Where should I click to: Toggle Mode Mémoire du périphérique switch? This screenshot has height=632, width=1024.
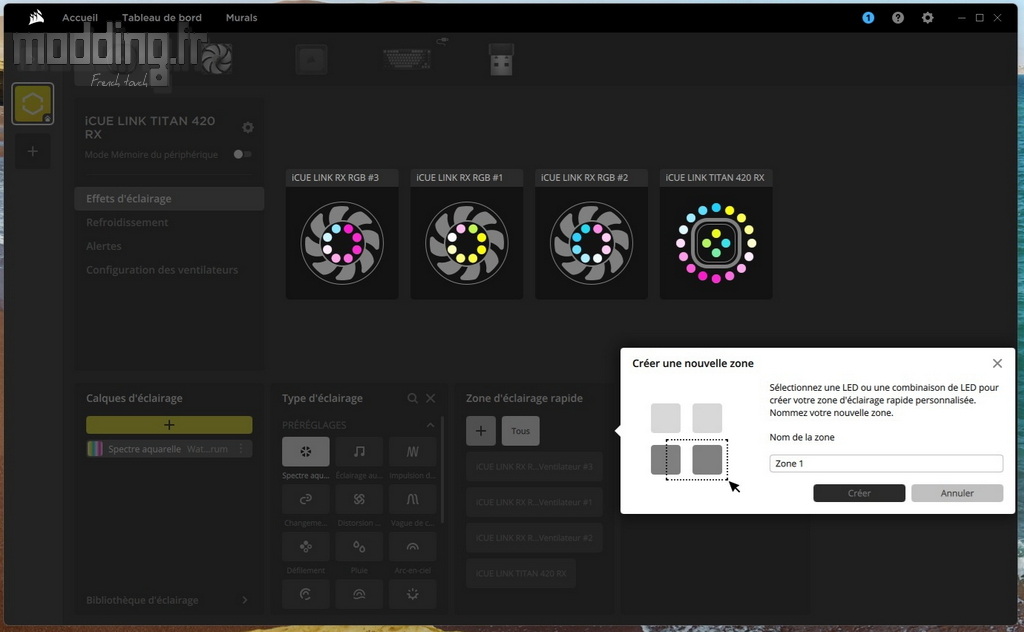tap(242, 155)
